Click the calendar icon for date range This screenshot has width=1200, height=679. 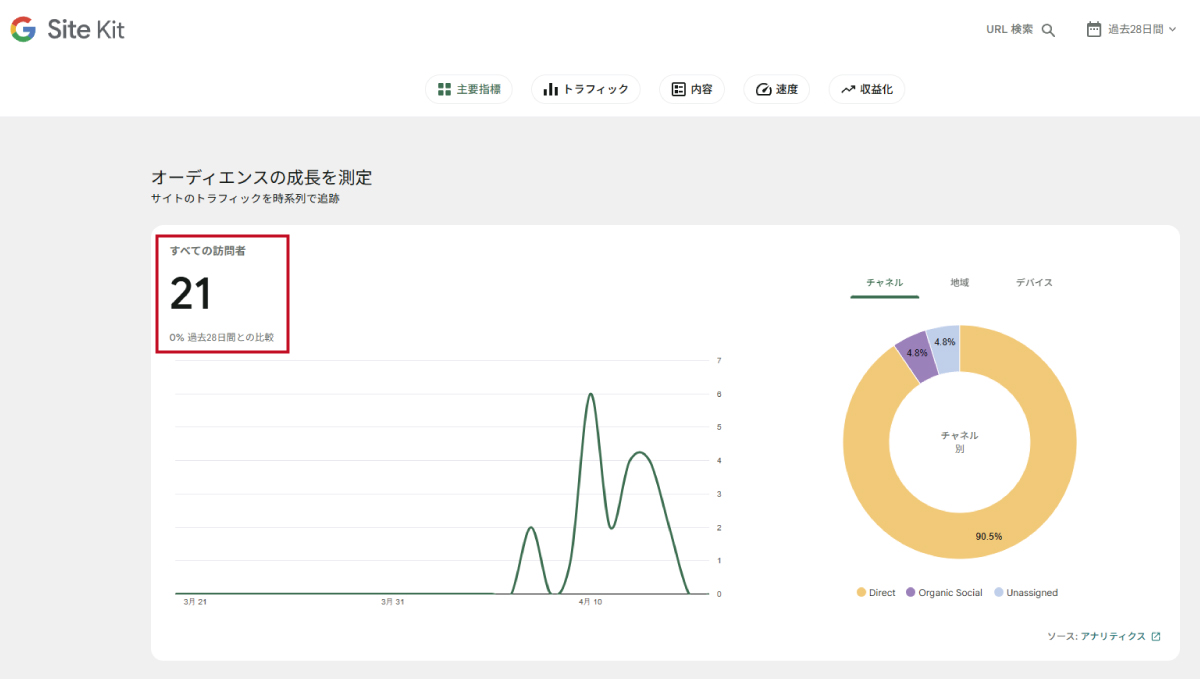click(x=1094, y=30)
